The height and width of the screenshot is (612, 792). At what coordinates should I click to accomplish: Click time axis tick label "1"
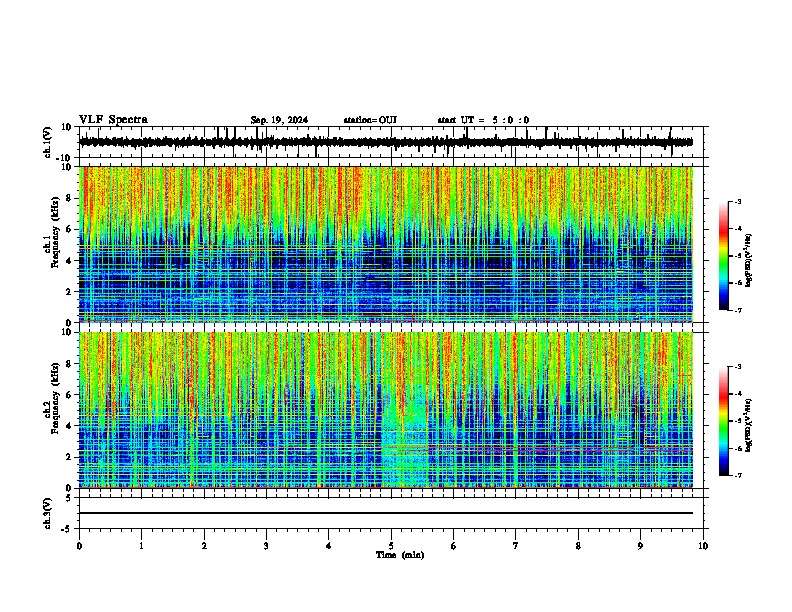click(x=141, y=546)
